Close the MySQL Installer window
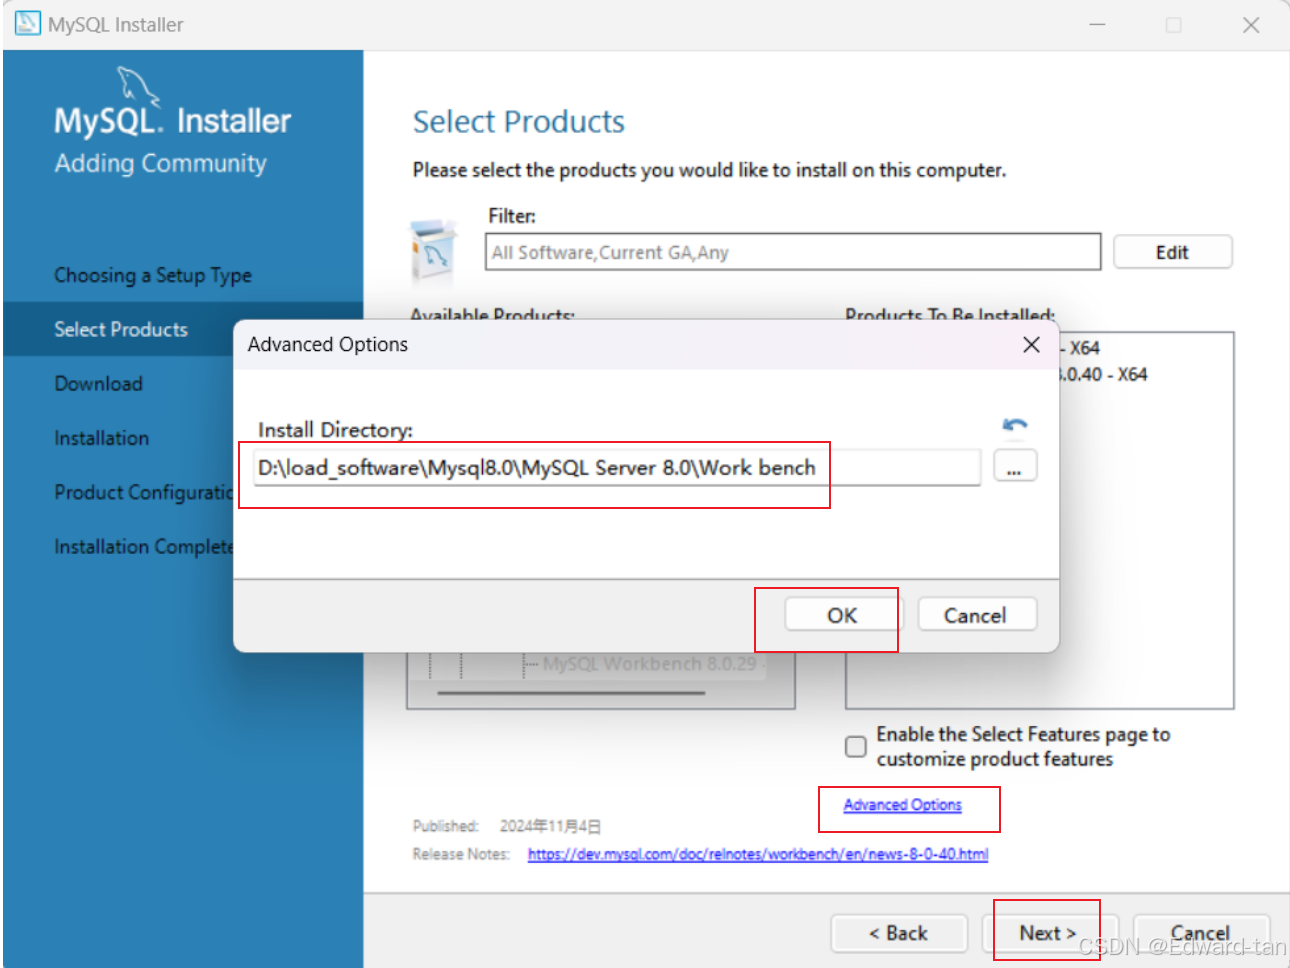 tap(1251, 25)
